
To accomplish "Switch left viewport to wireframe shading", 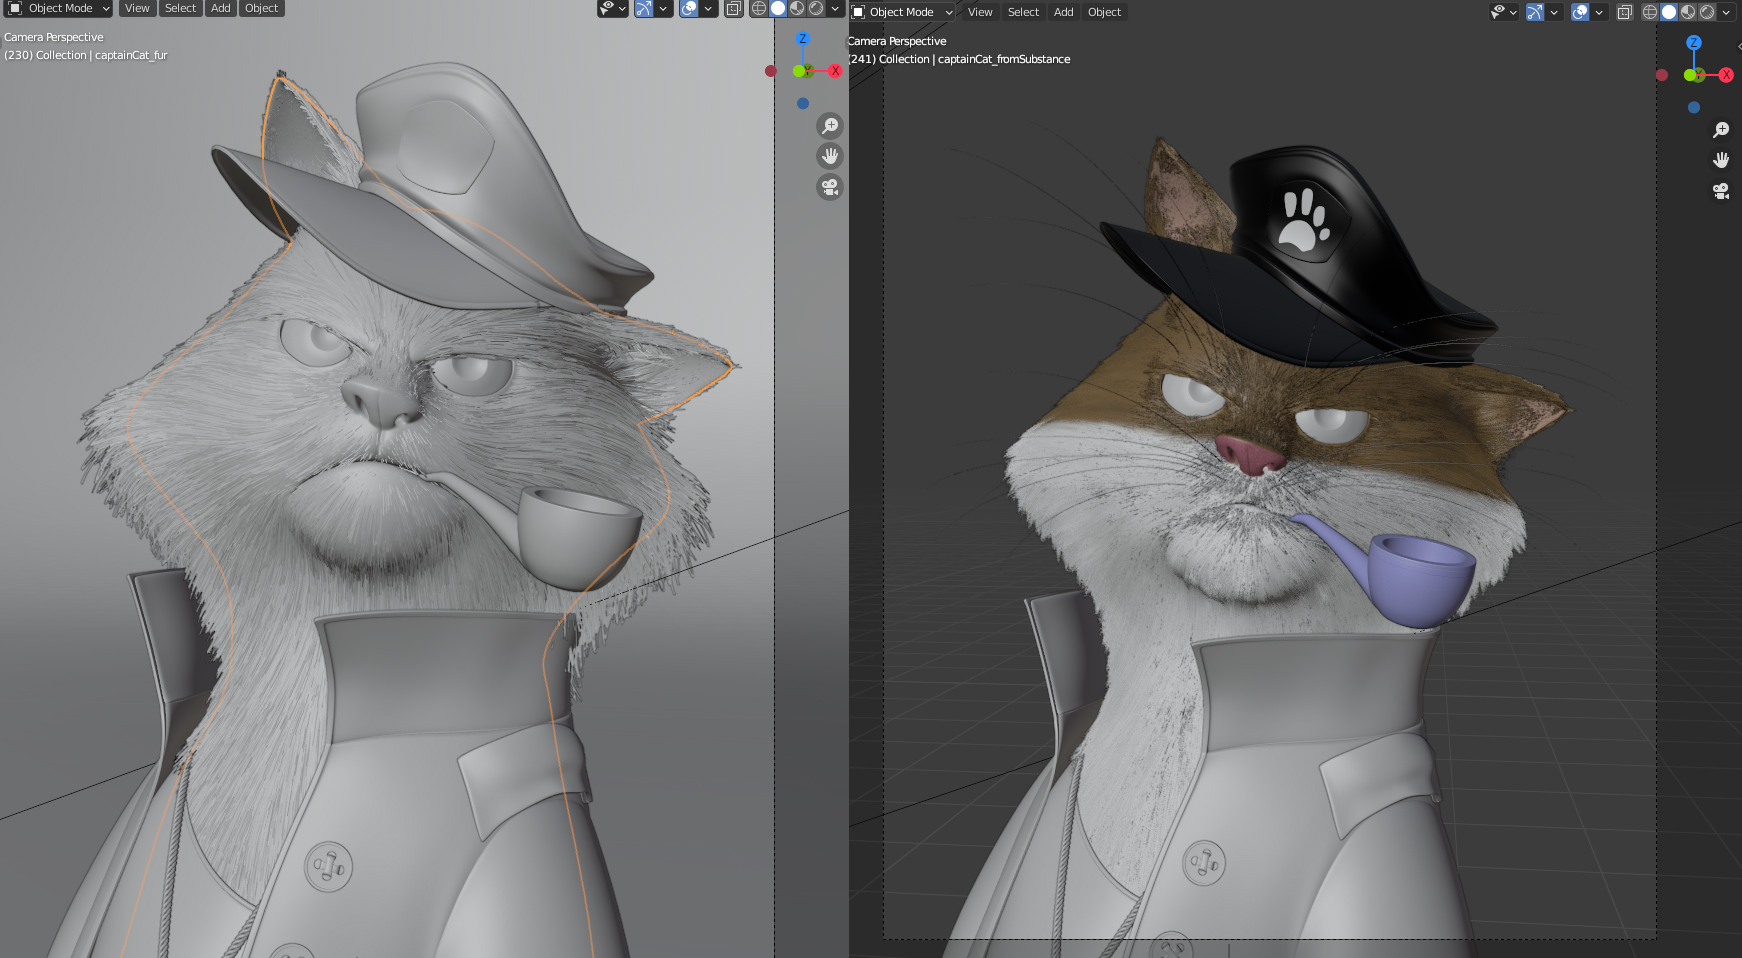I will [x=759, y=8].
